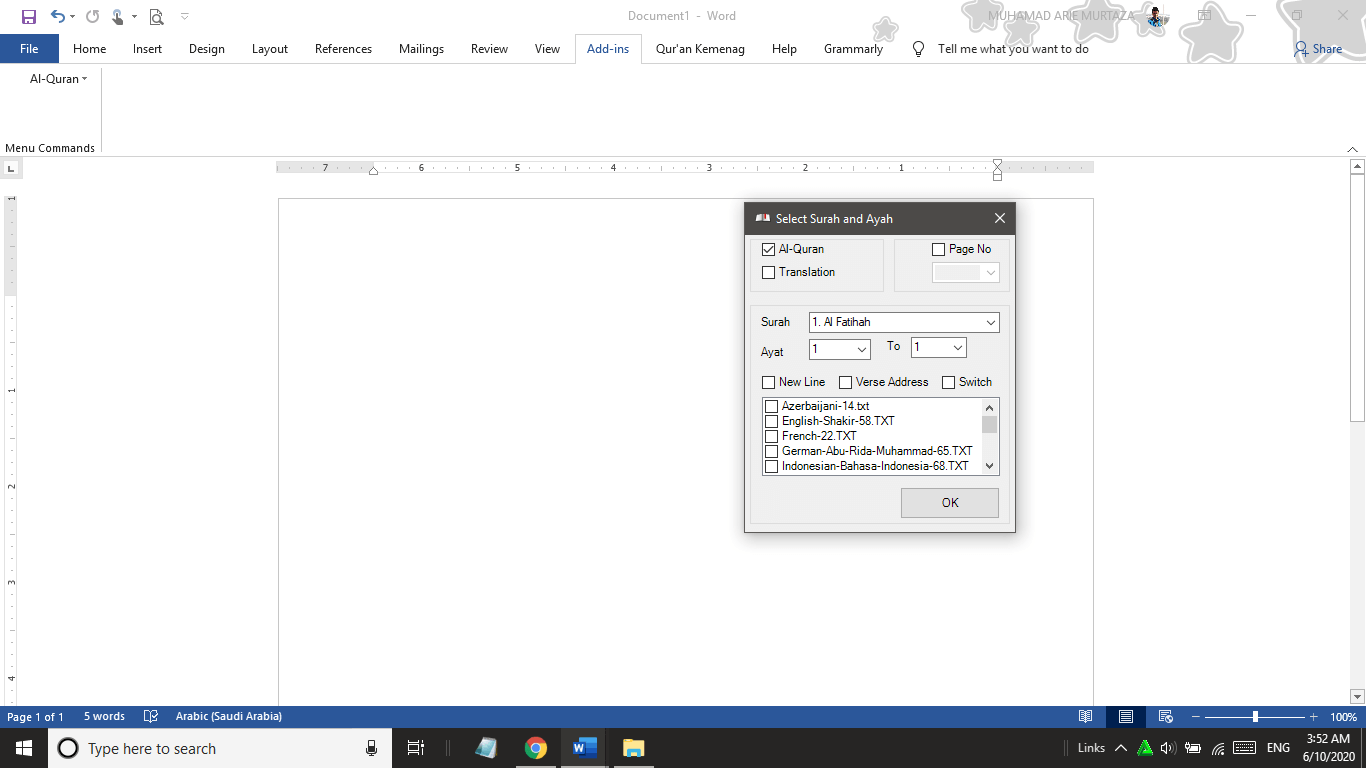Switch to the References tab
Image resolution: width=1366 pixels, height=768 pixels.
click(x=343, y=49)
